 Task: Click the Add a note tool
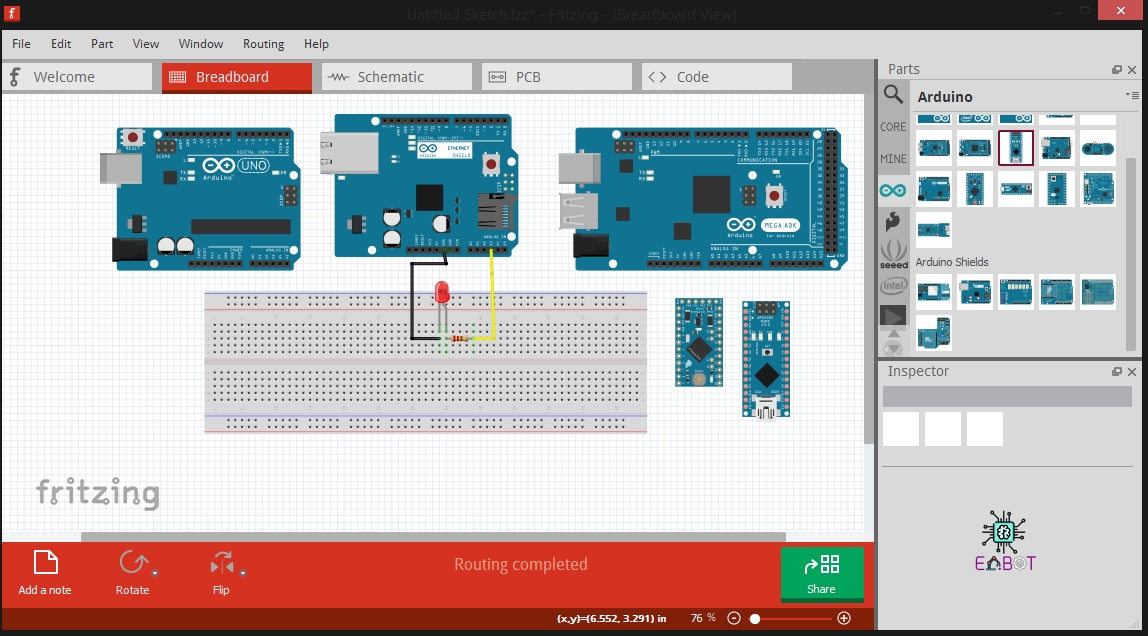coord(45,573)
